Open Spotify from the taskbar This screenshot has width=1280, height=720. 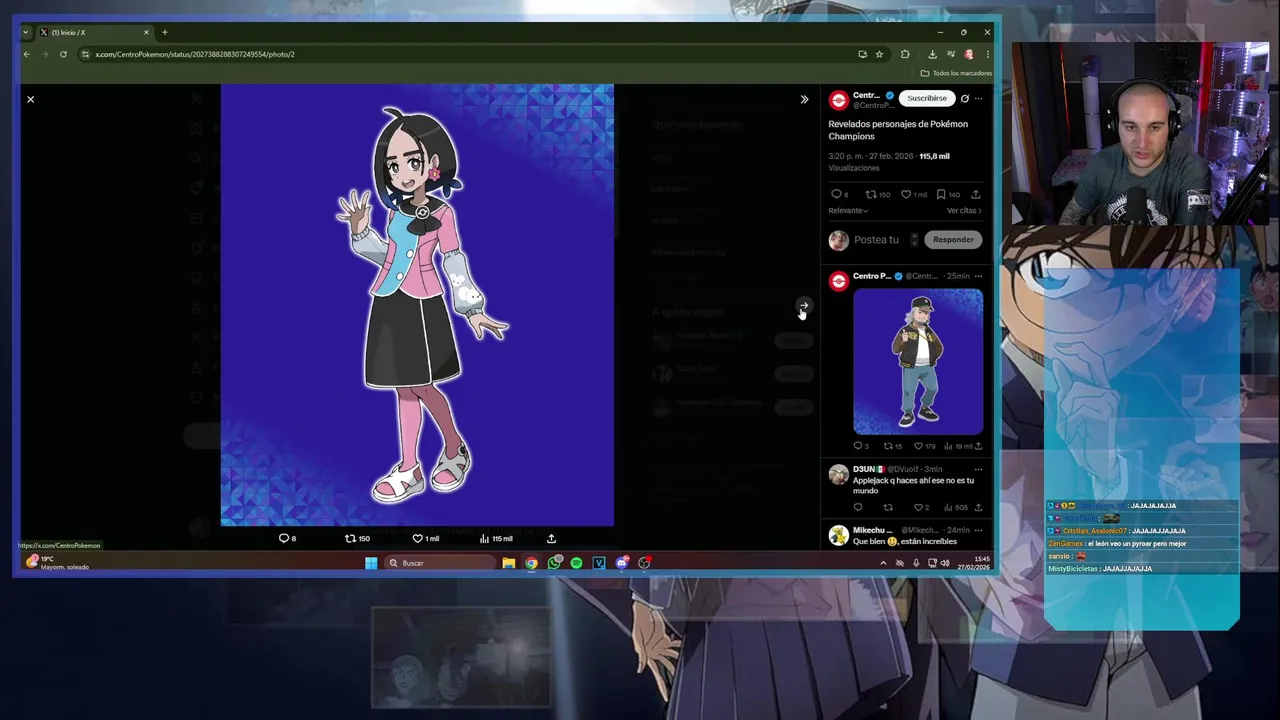[x=577, y=563]
